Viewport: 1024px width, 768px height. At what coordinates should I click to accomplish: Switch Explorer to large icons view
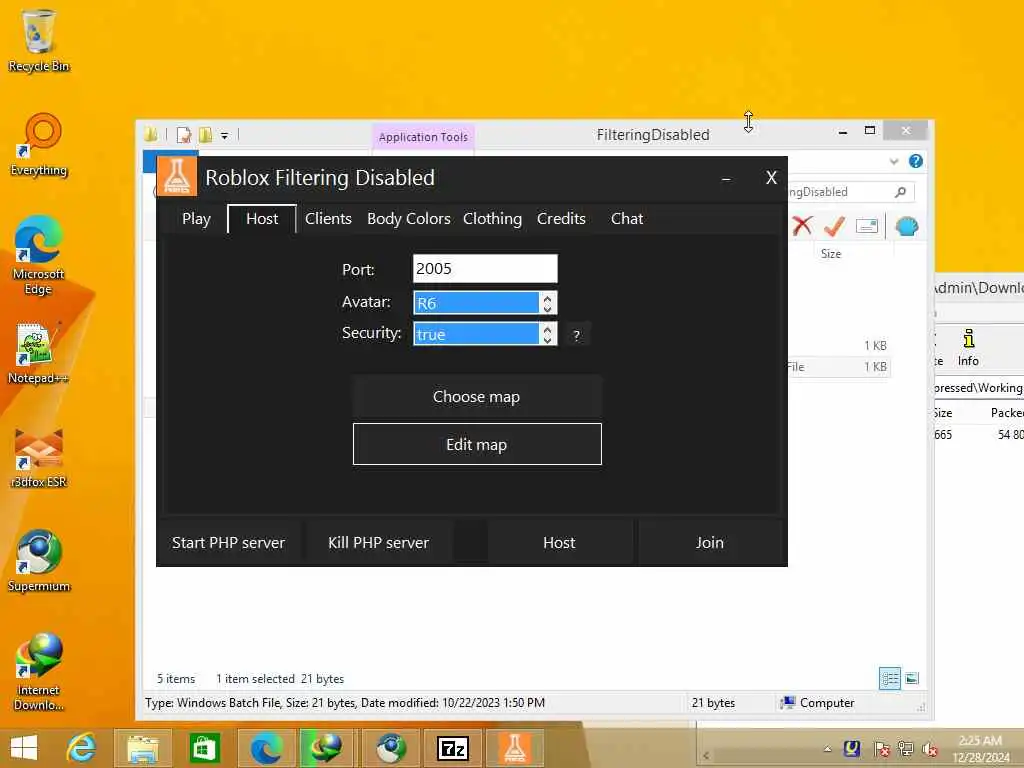click(912, 679)
